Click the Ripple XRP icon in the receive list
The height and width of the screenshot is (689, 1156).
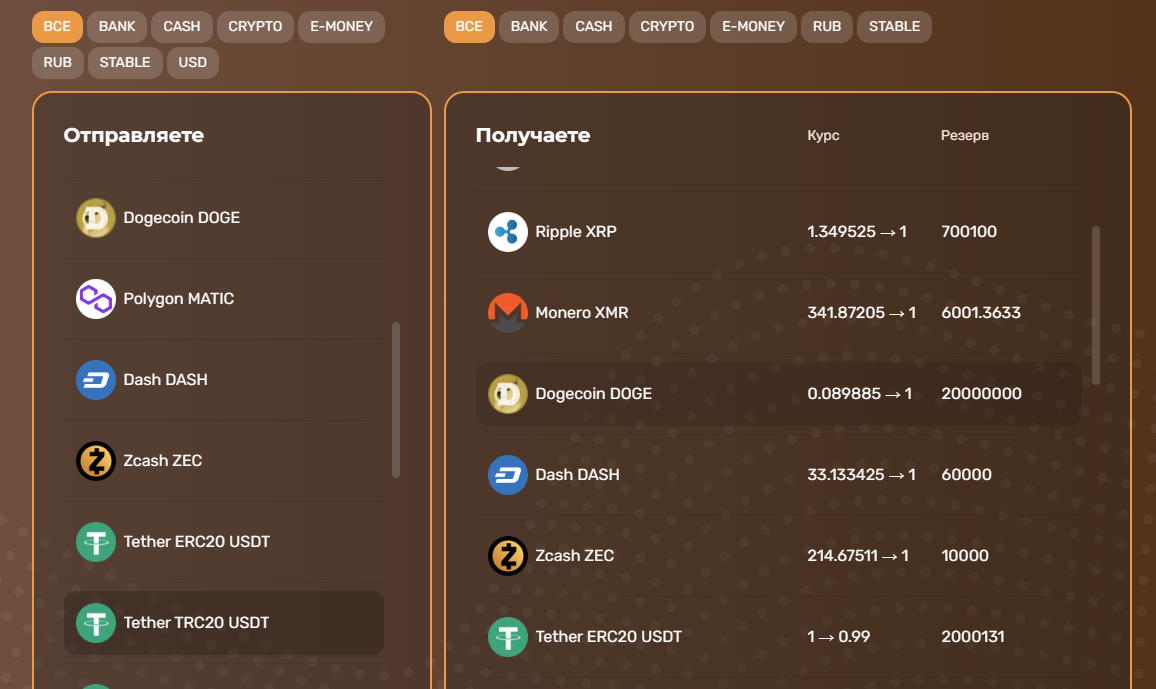pyautogui.click(x=507, y=232)
